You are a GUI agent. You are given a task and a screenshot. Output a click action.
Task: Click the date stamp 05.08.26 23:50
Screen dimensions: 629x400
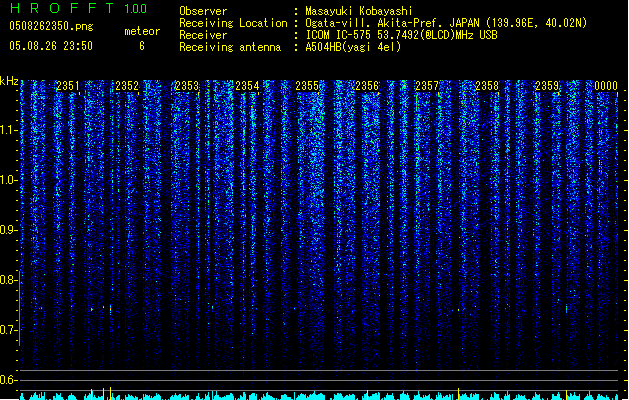coord(51,46)
